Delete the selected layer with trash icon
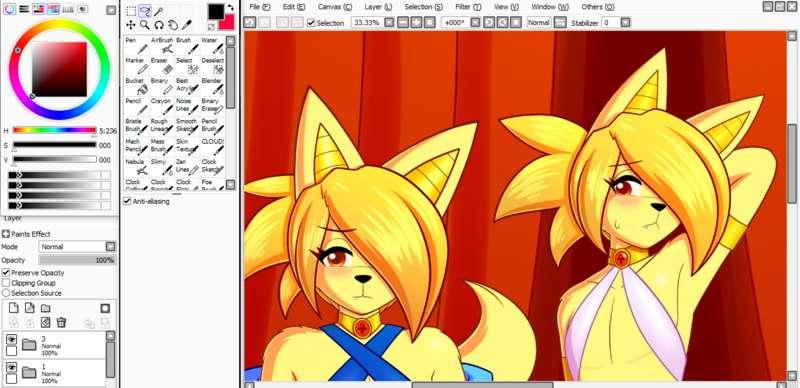Screen dimensions: 800x388 point(61,322)
